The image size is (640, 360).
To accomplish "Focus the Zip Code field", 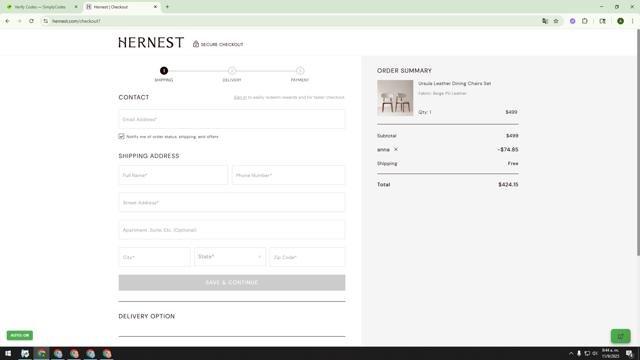I will point(307,257).
